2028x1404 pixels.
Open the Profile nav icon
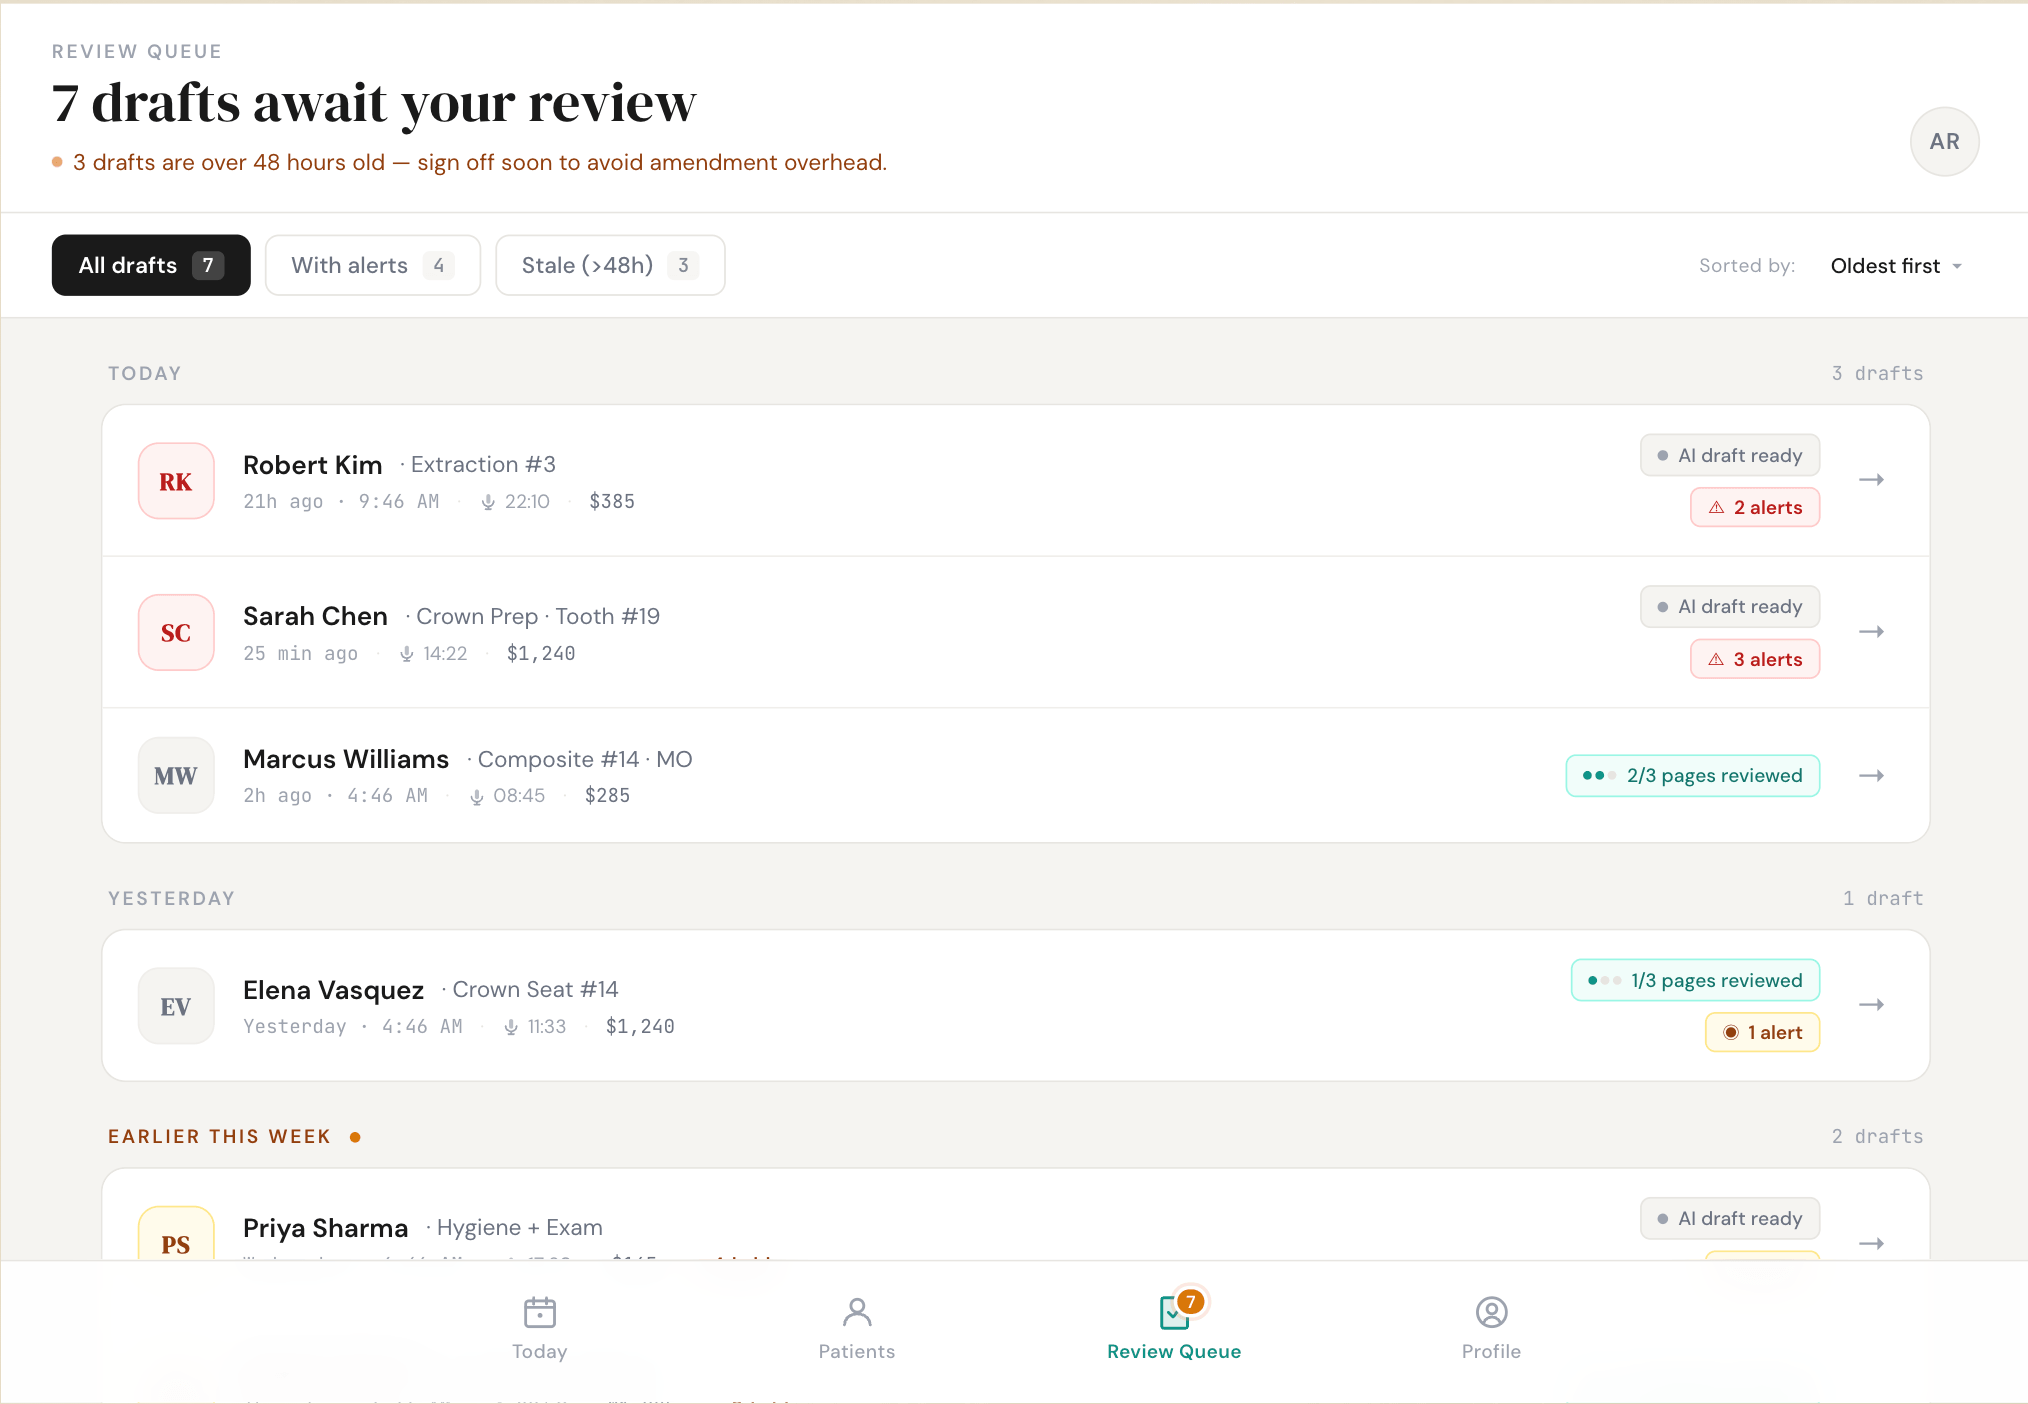click(1491, 1312)
